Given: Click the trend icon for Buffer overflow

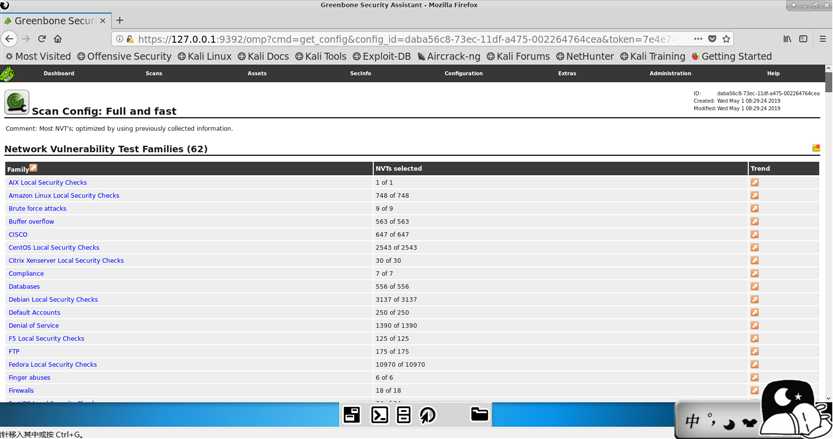Looking at the screenshot, I should pos(754,221).
